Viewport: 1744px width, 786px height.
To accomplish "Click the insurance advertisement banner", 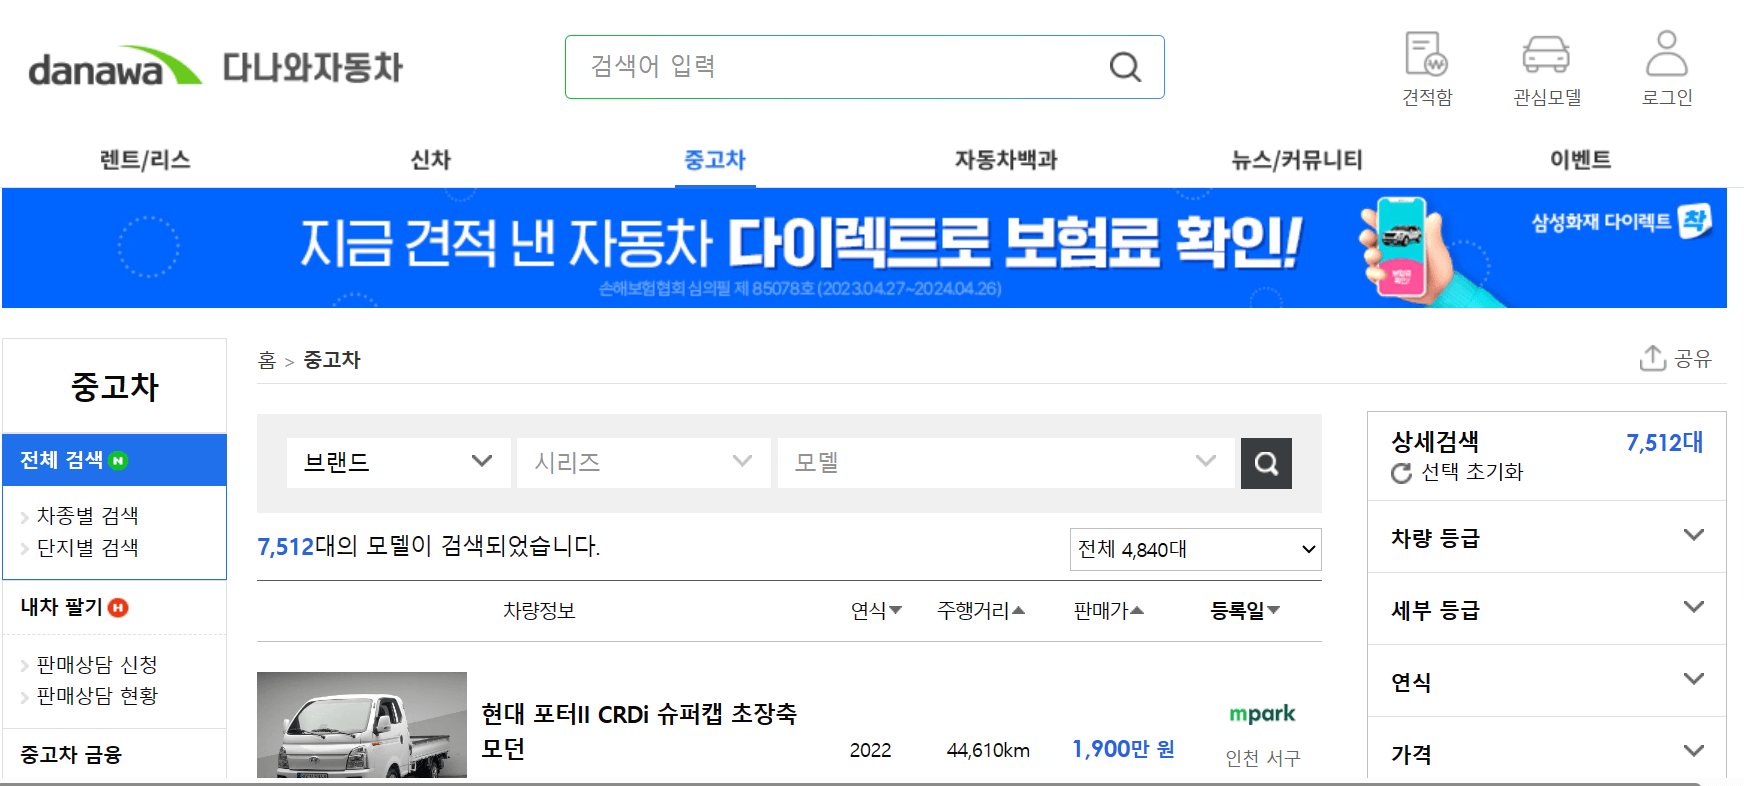I will click(864, 248).
